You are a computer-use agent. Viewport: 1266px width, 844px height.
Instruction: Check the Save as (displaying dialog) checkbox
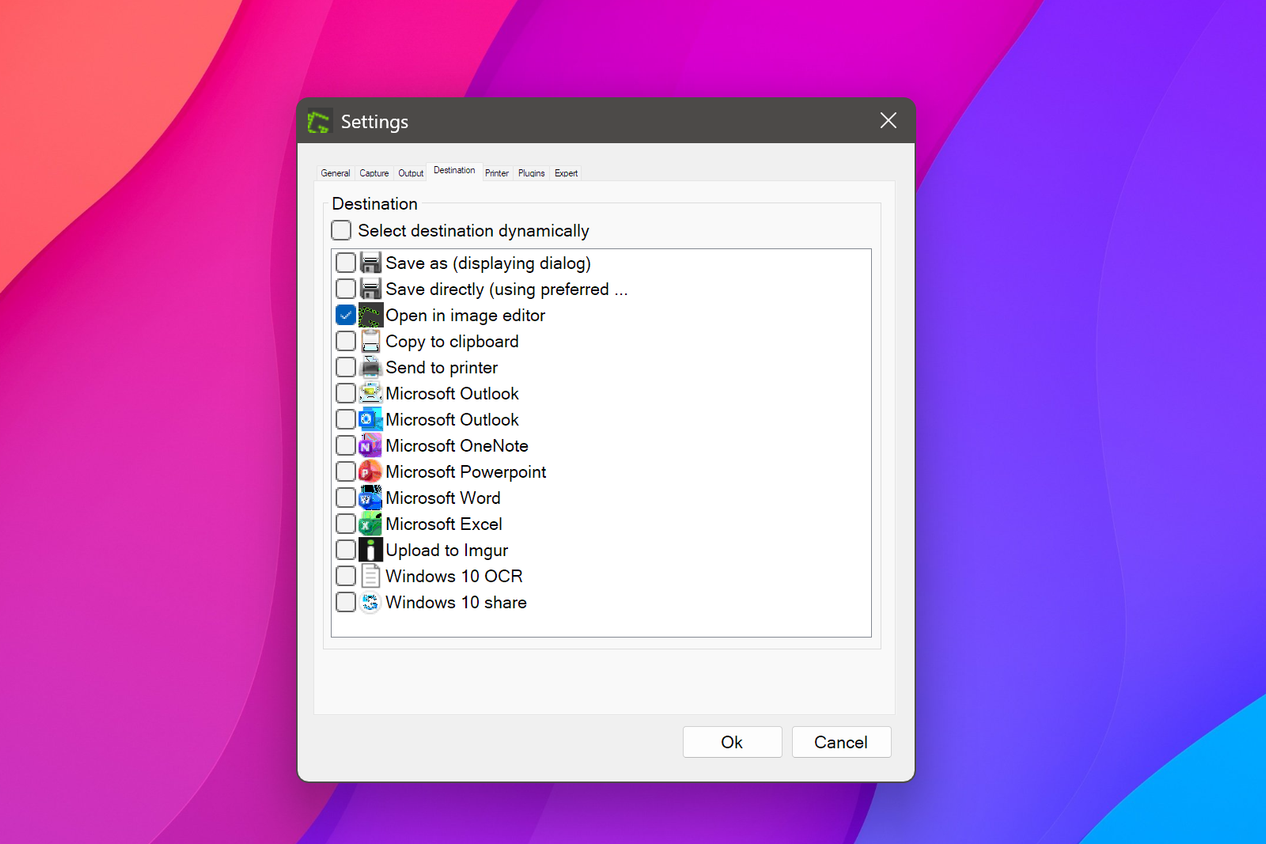pos(346,263)
